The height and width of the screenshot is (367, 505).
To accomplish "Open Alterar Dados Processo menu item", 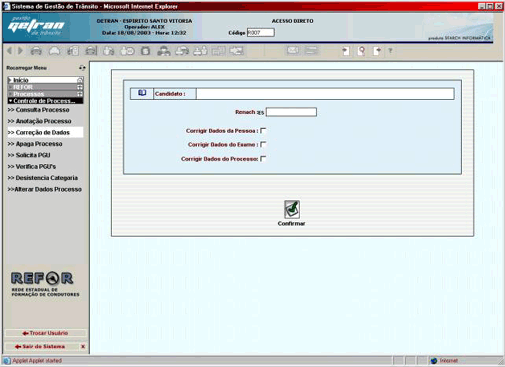I will (45, 189).
